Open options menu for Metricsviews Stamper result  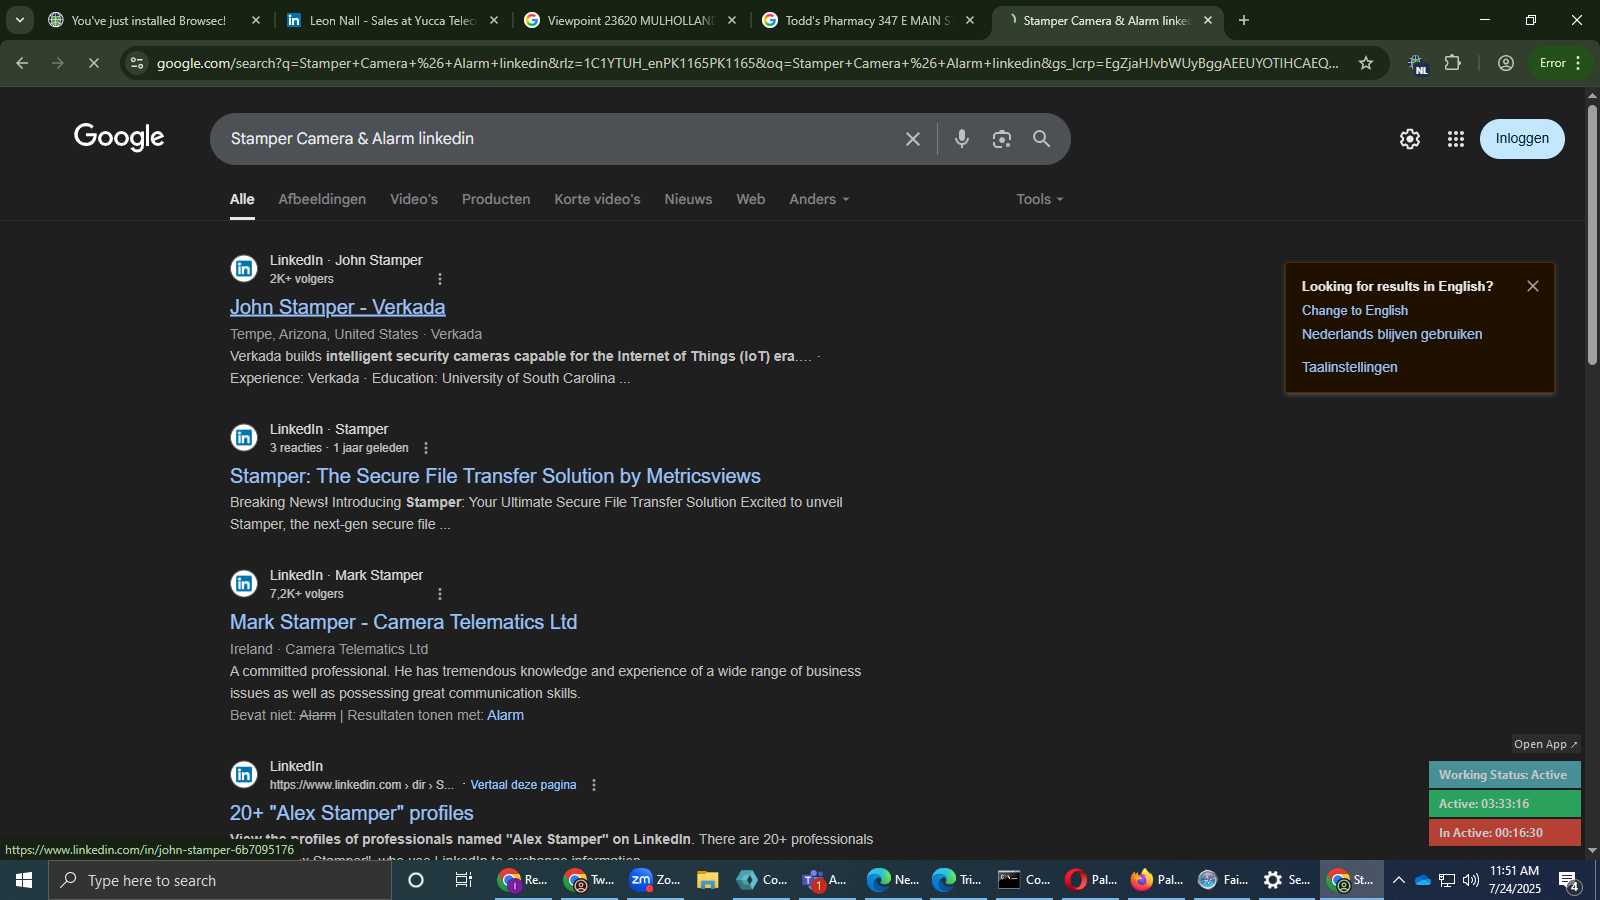click(426, 448)
